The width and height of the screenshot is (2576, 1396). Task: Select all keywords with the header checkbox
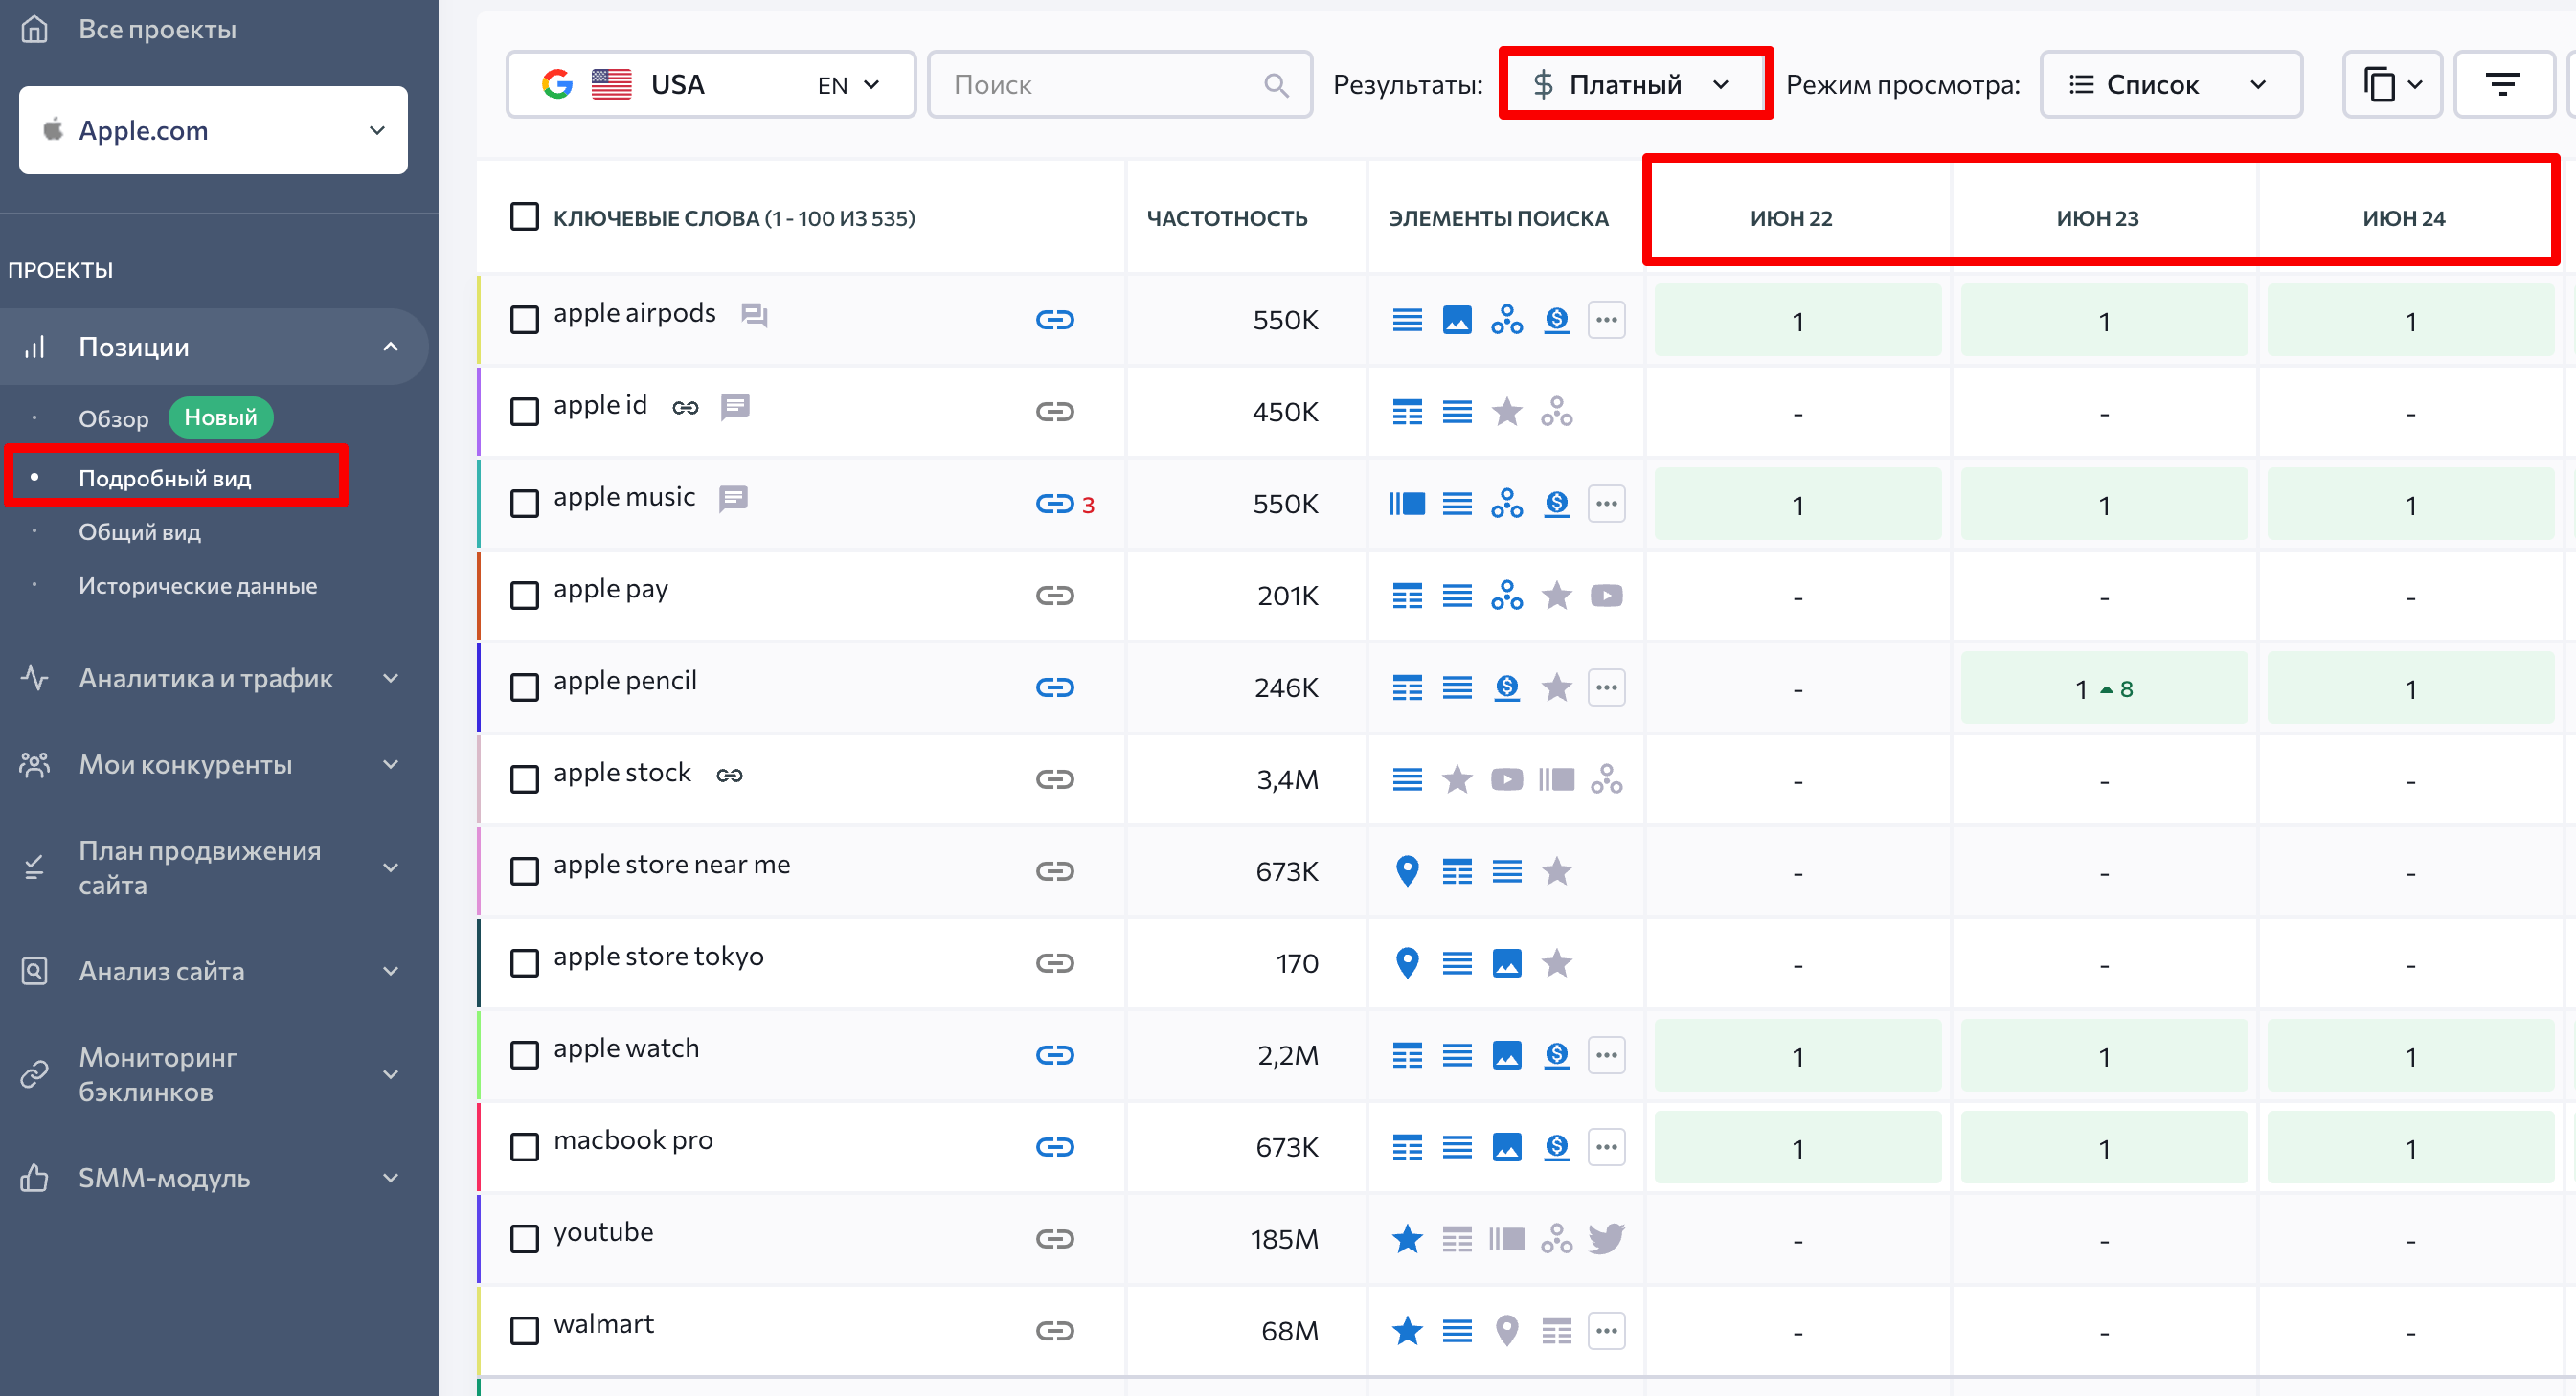pos(524,217)
